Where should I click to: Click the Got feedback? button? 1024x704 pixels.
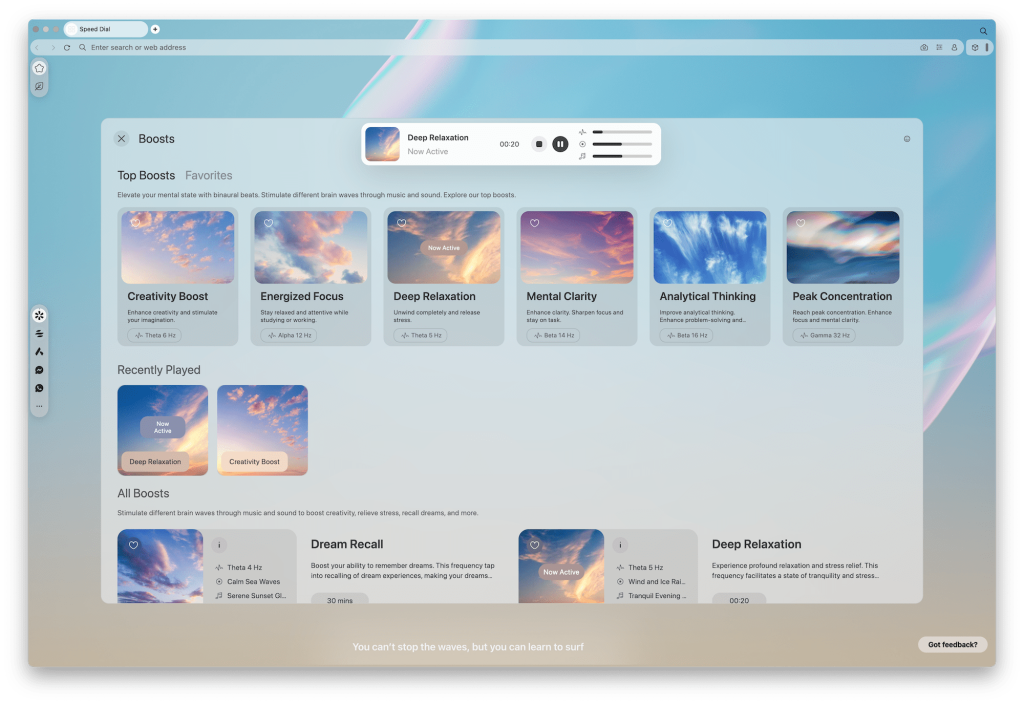[x=952, y=644]
